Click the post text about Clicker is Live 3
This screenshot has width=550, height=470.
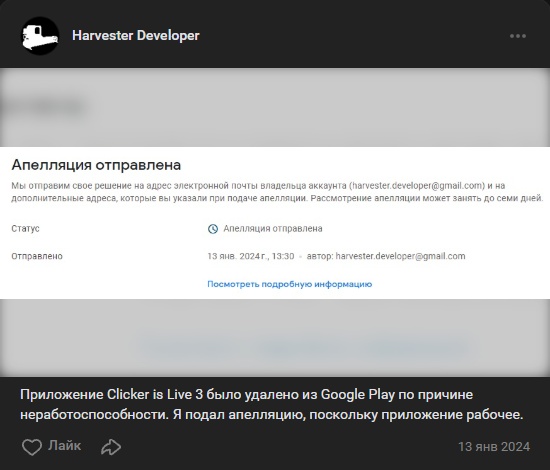pos(271,405)
